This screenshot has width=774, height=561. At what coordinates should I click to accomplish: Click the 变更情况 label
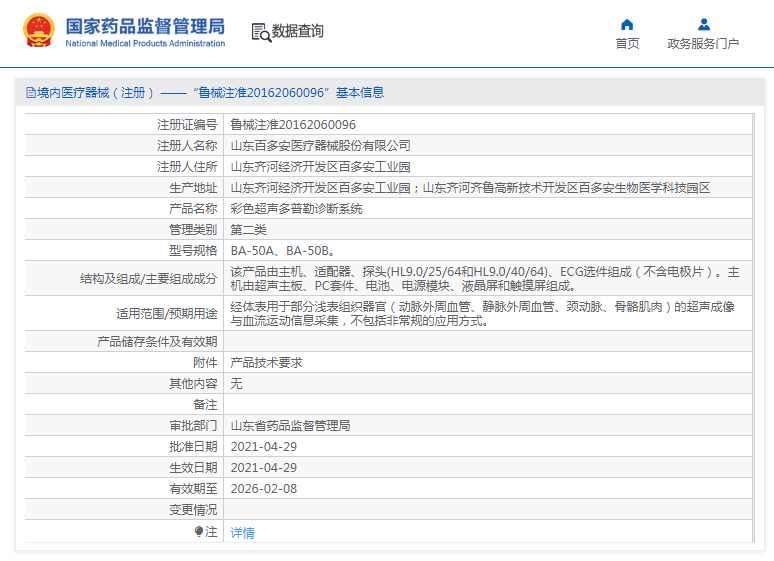point(193,510)
